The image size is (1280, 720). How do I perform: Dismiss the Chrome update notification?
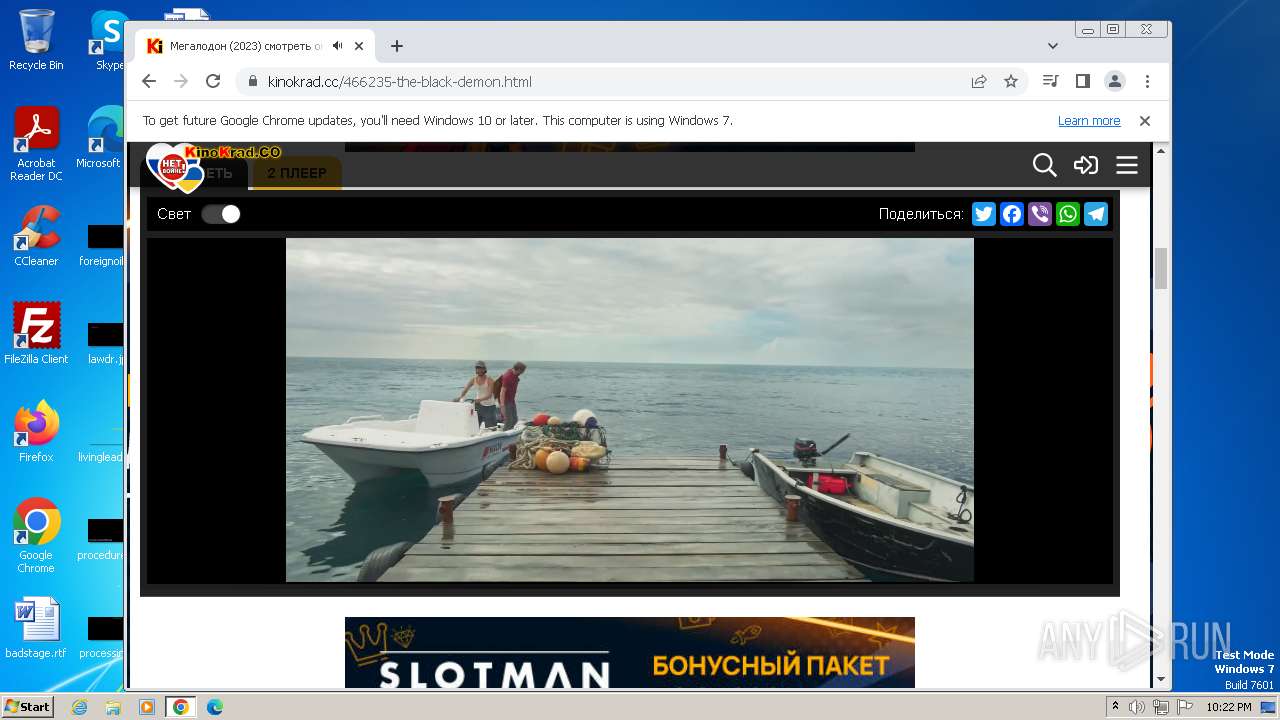click(x=1145, y=121)
